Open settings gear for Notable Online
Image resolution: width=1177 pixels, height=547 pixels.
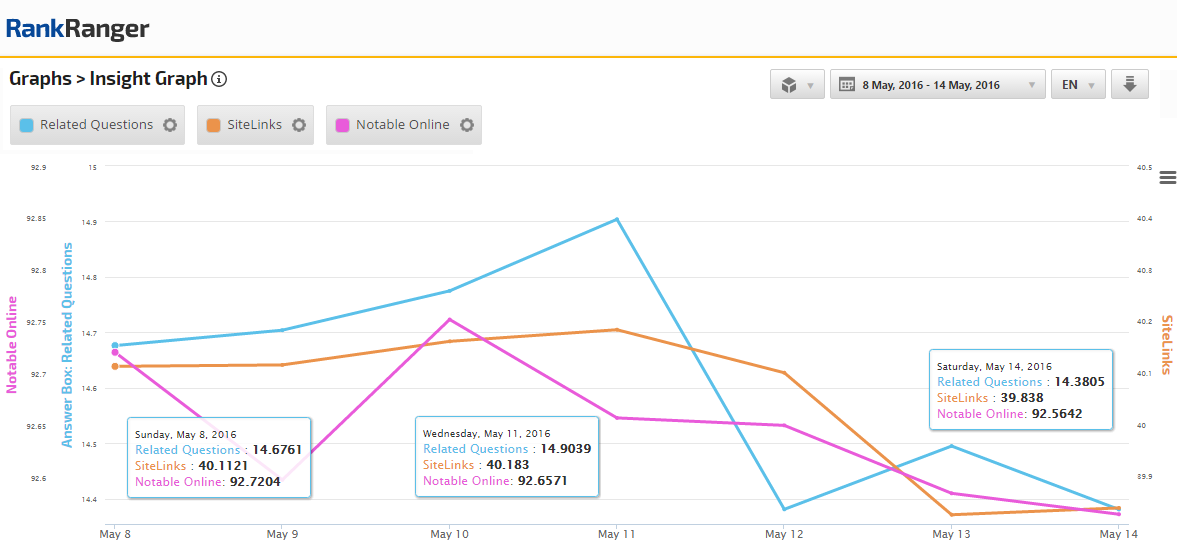pyautogui.click(x=466, y=125)
